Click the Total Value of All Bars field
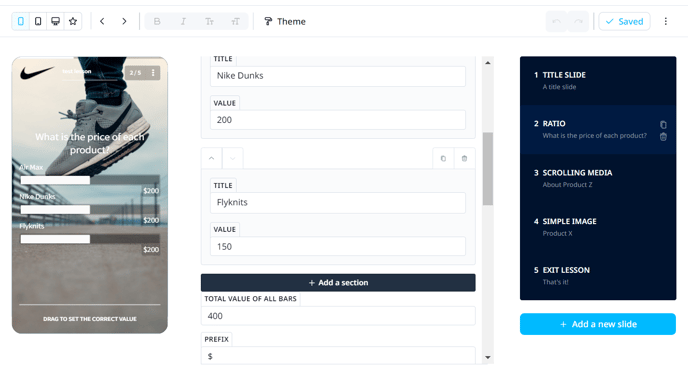The height and width of the screenshot is (373, 688). click(338, 316)
